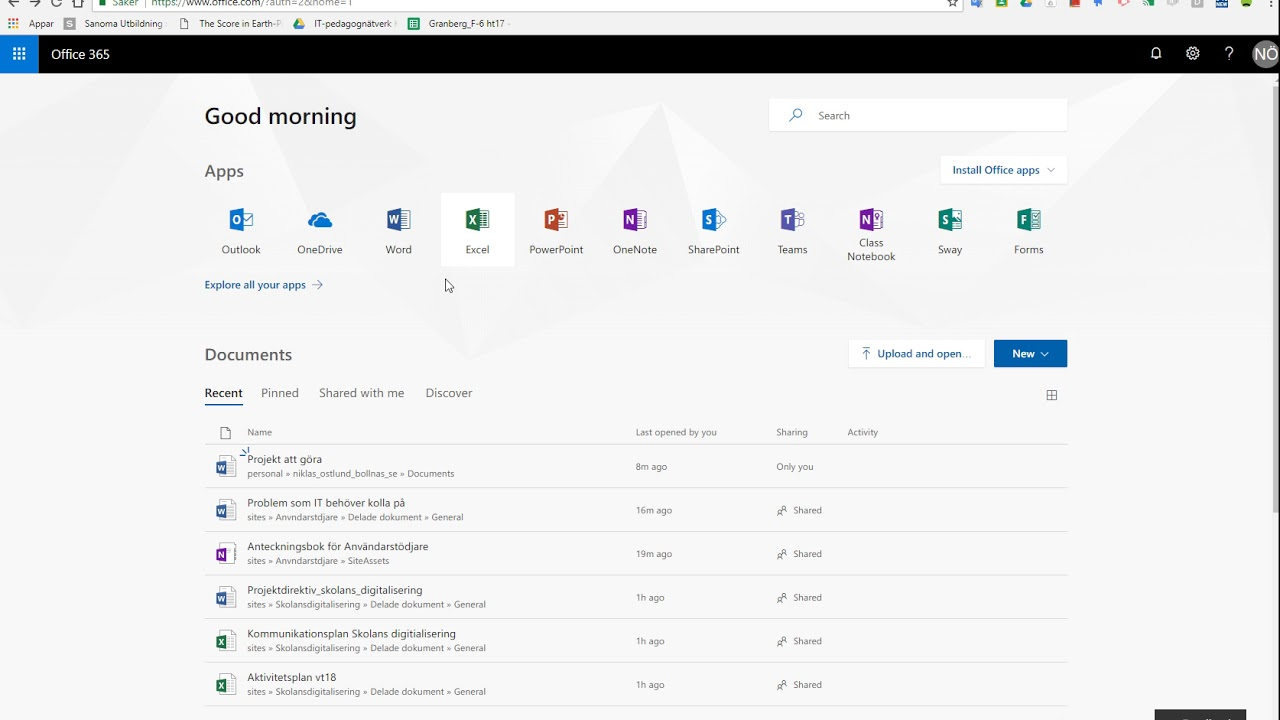Viewport: 1280px width, 720px height.
Task: Click the OneNote icon for Anteckningsbok för Användarstödjare
Action: click(x=226, y=553)
